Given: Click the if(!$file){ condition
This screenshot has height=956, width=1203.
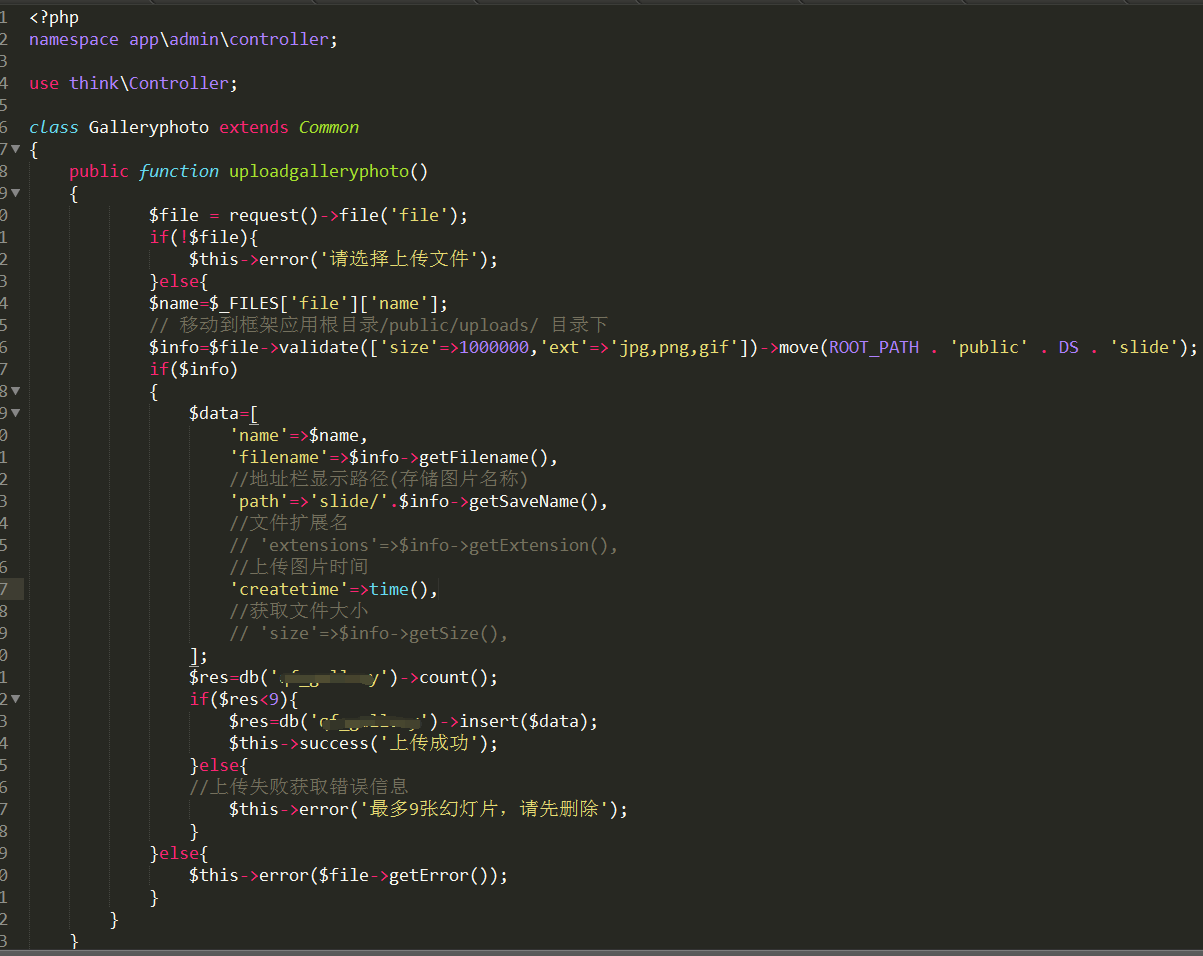Looking at the screenshot, I should point(204,237).
